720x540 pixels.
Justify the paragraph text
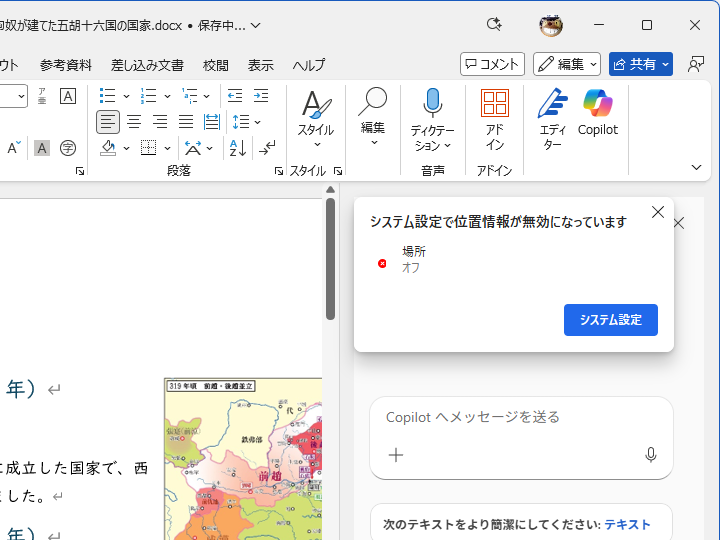(186, 122)
